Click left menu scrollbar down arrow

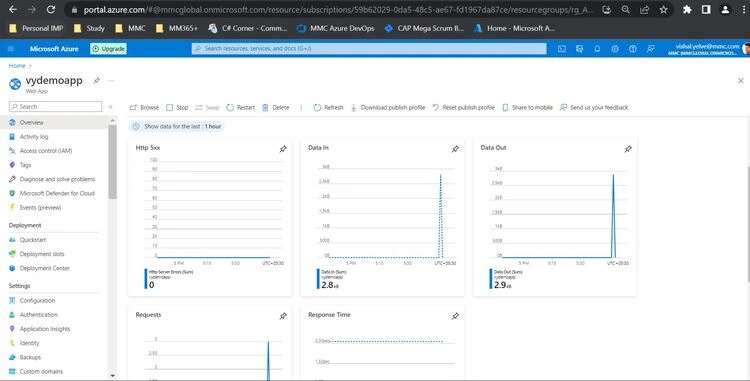point(112,376)
